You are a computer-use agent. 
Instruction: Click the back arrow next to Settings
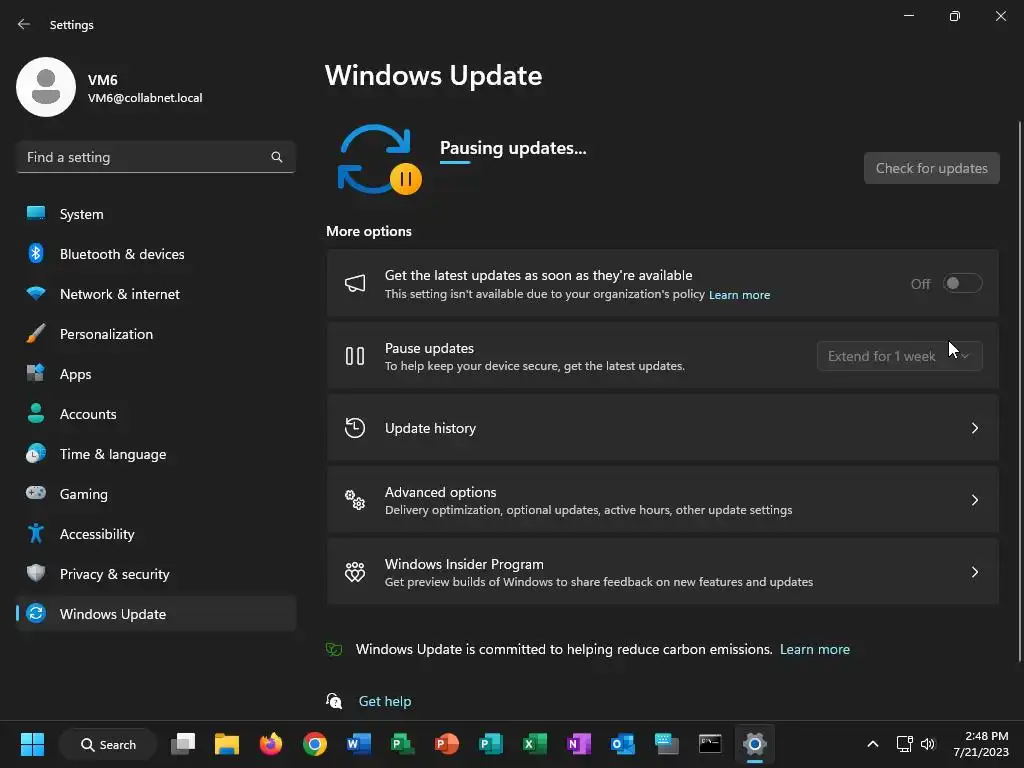point(24,24)
